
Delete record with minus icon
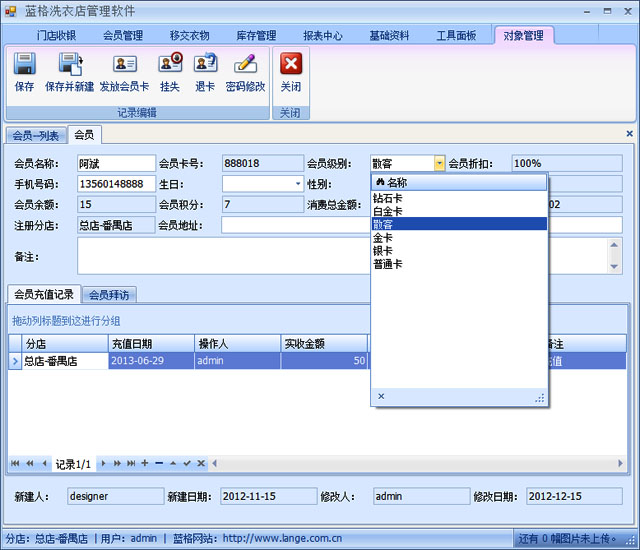[x=159, y=463]
